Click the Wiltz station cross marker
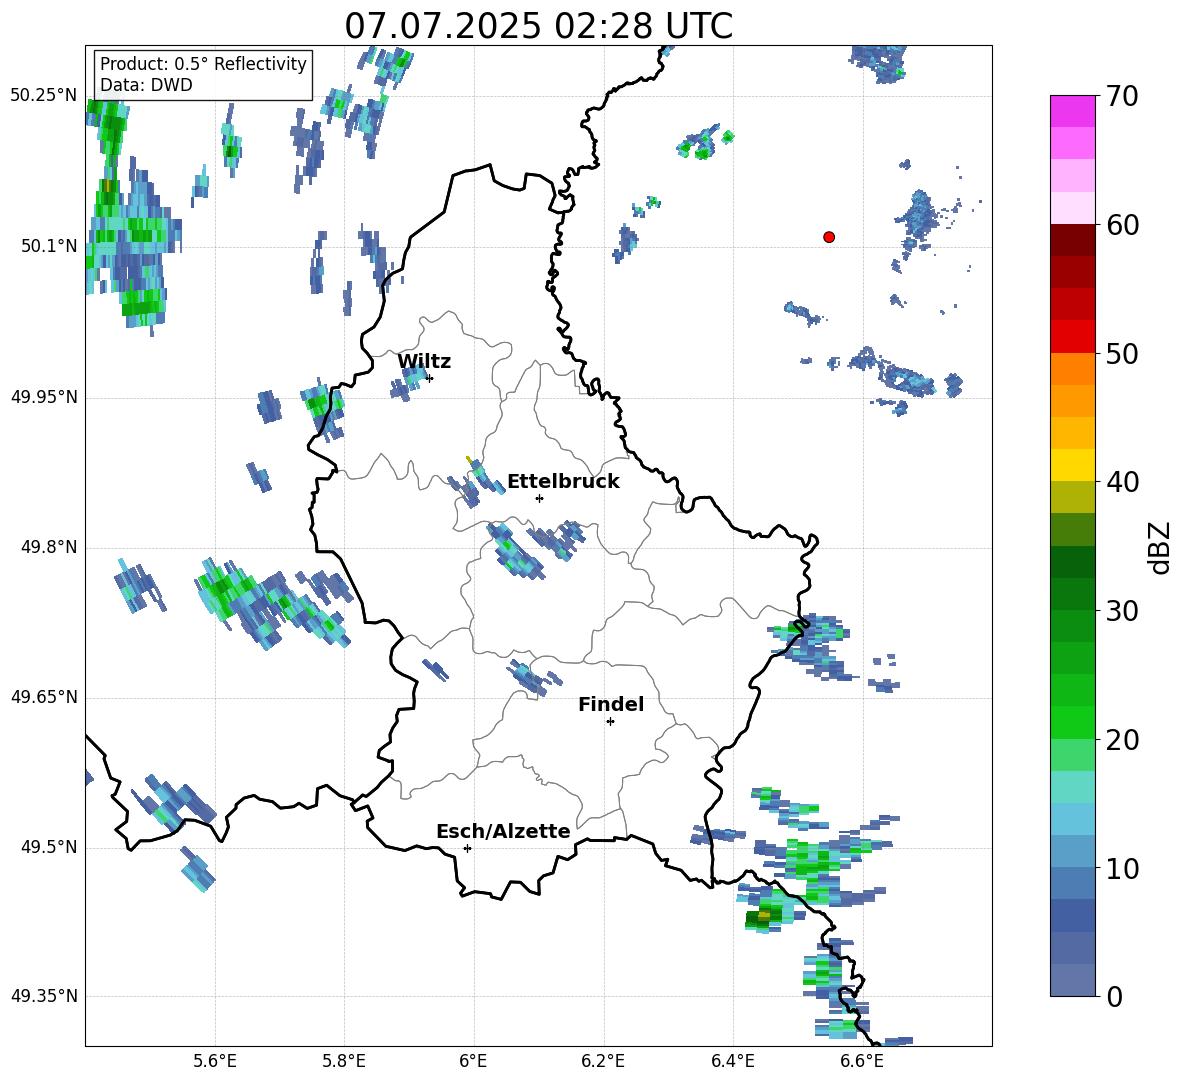The width and height of the screenshot is (1184, 1081). coord(430,378)
